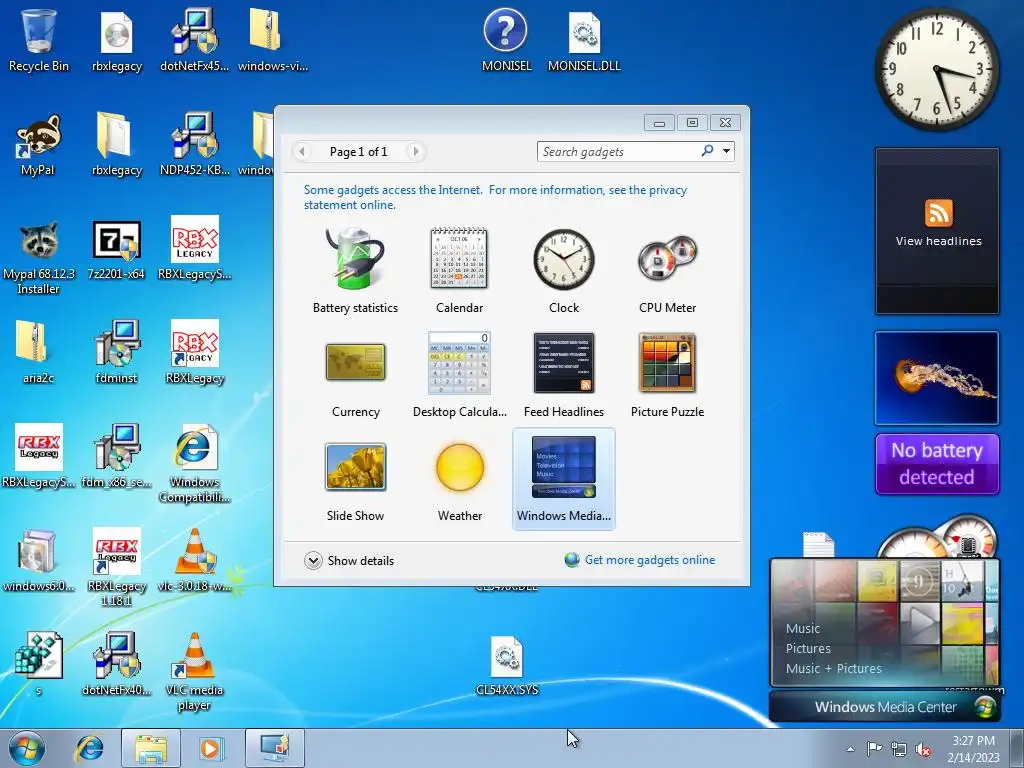Viewport: 1024px width, 768px height.
Task: Select the Desktop Calculator gadget
Action: [x=459, y=375]
